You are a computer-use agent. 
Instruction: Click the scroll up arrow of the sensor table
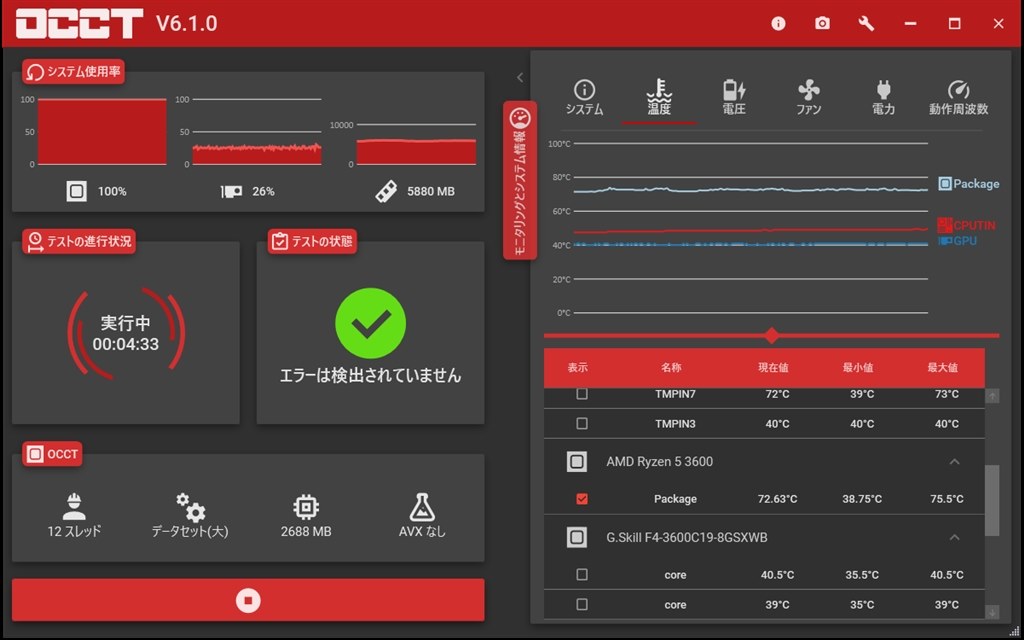(992, 396)
